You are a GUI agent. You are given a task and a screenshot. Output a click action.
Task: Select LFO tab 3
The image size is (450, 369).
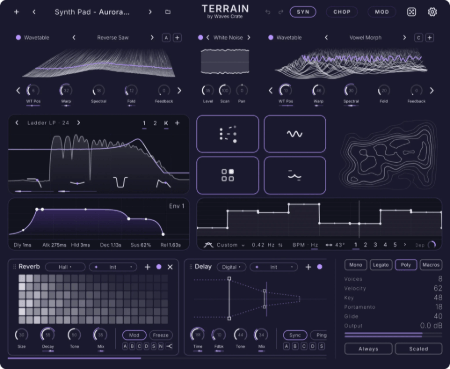[375, 245]
